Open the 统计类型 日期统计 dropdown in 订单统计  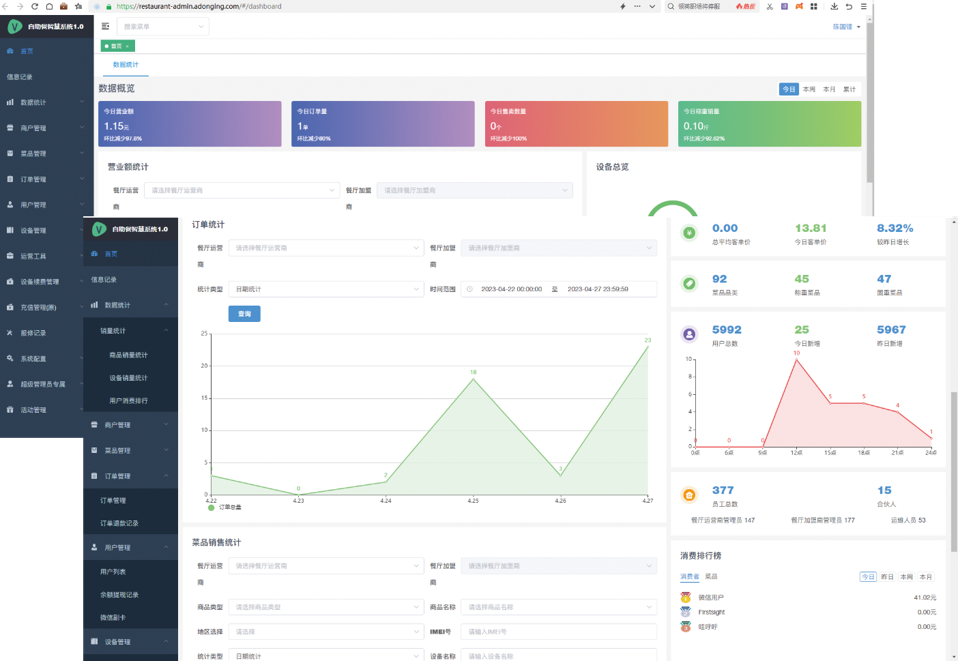(326, 289)
